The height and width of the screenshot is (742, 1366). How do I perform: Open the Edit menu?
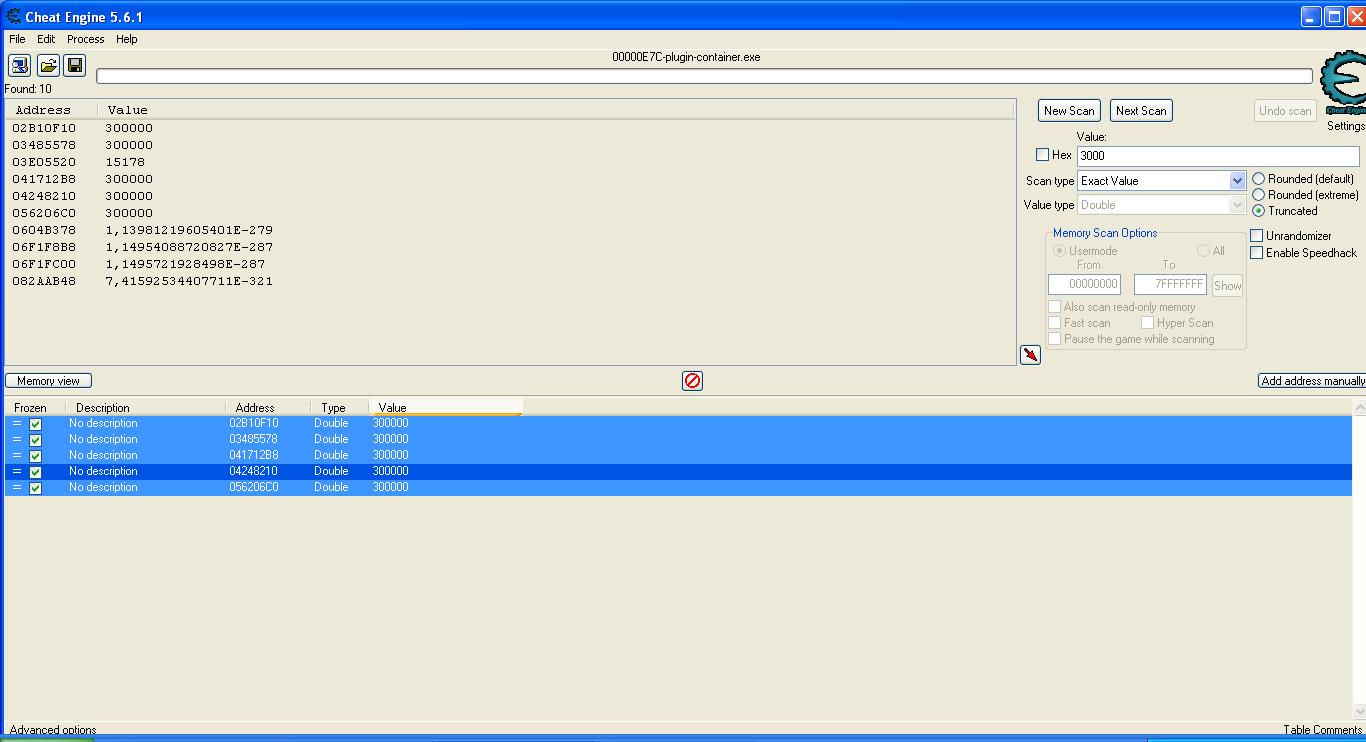pos(46,39)
